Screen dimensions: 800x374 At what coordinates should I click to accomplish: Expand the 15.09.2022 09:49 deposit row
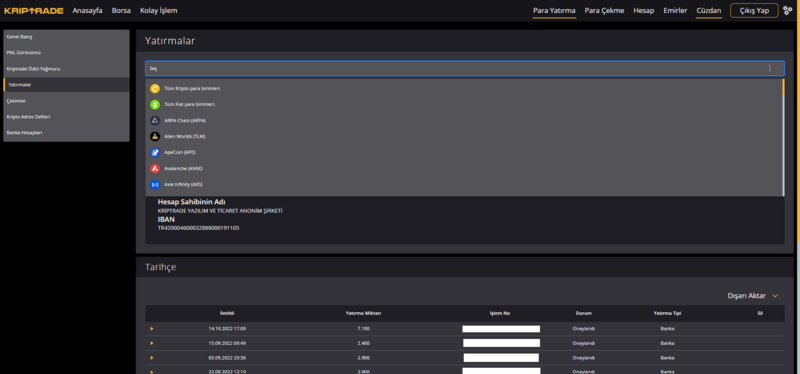[x=152, y=343]
